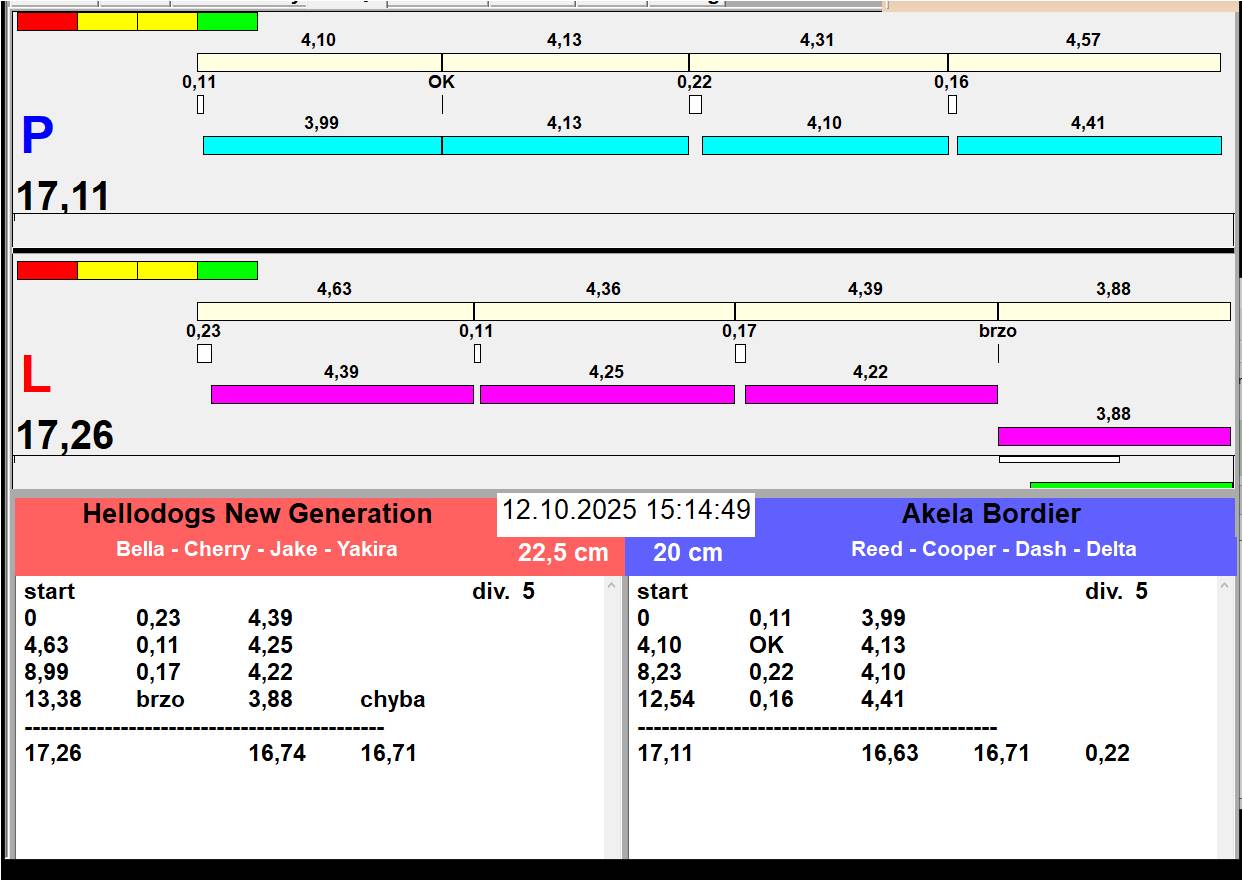Image resolution: width=1242 pixels, height=880 pixels.
Task: Click the magenta 3,88 rerun bar
Action: tap(1114, 436)
